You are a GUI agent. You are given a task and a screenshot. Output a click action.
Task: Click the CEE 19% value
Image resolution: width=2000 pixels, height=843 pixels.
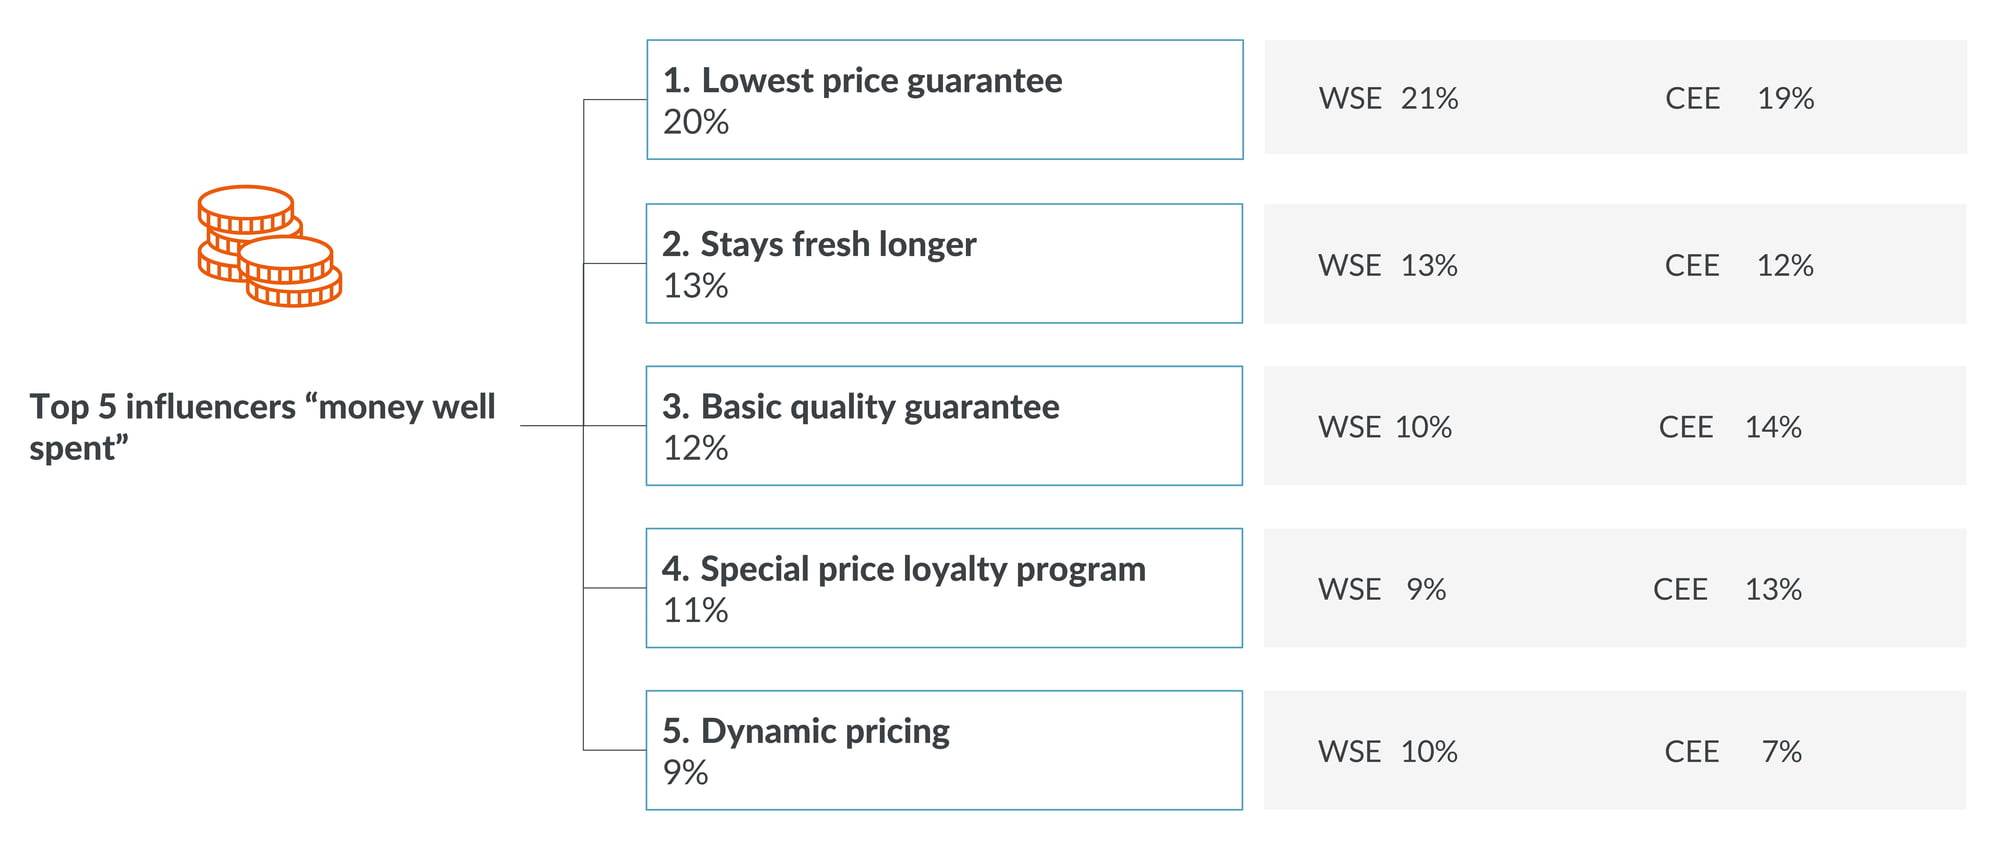(1739, 98)
